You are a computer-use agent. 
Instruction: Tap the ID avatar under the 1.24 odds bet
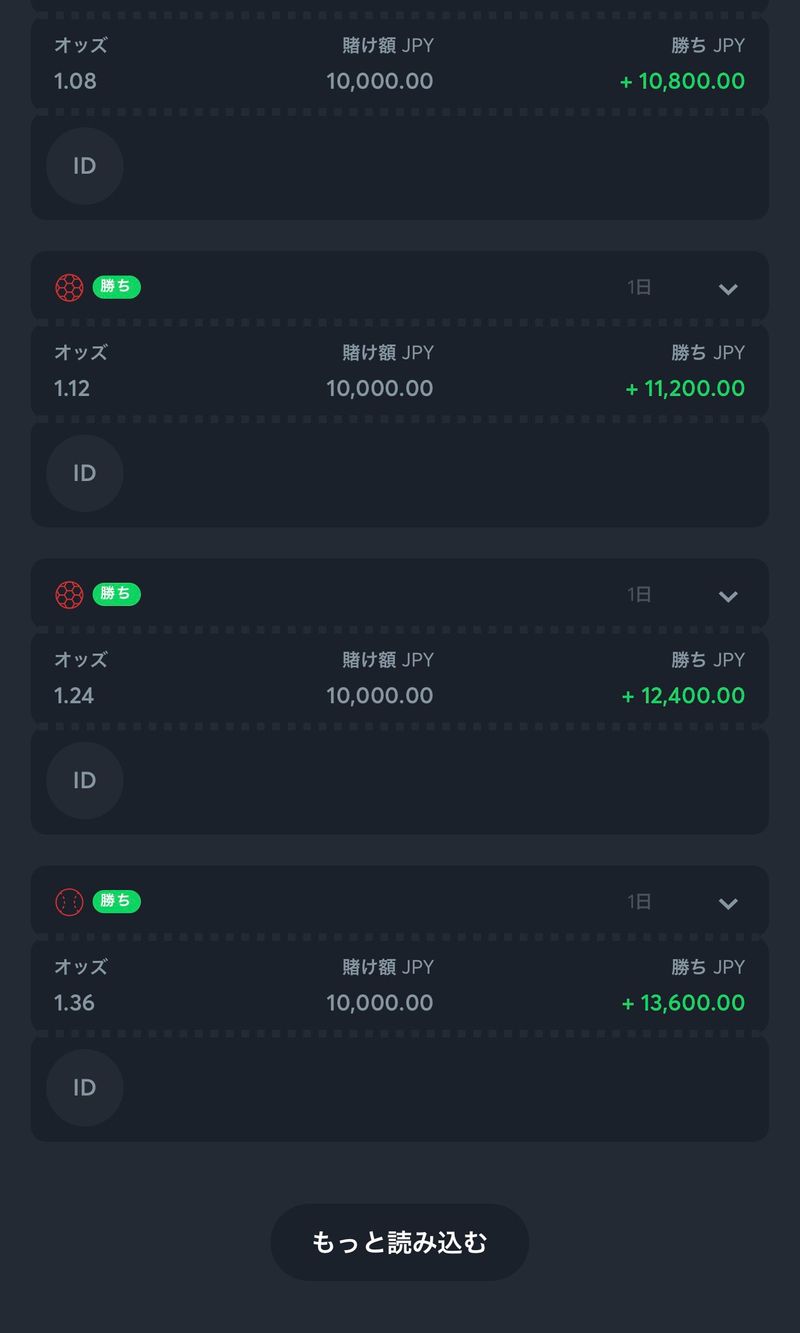pyautogui.click(x=85, y=780)
